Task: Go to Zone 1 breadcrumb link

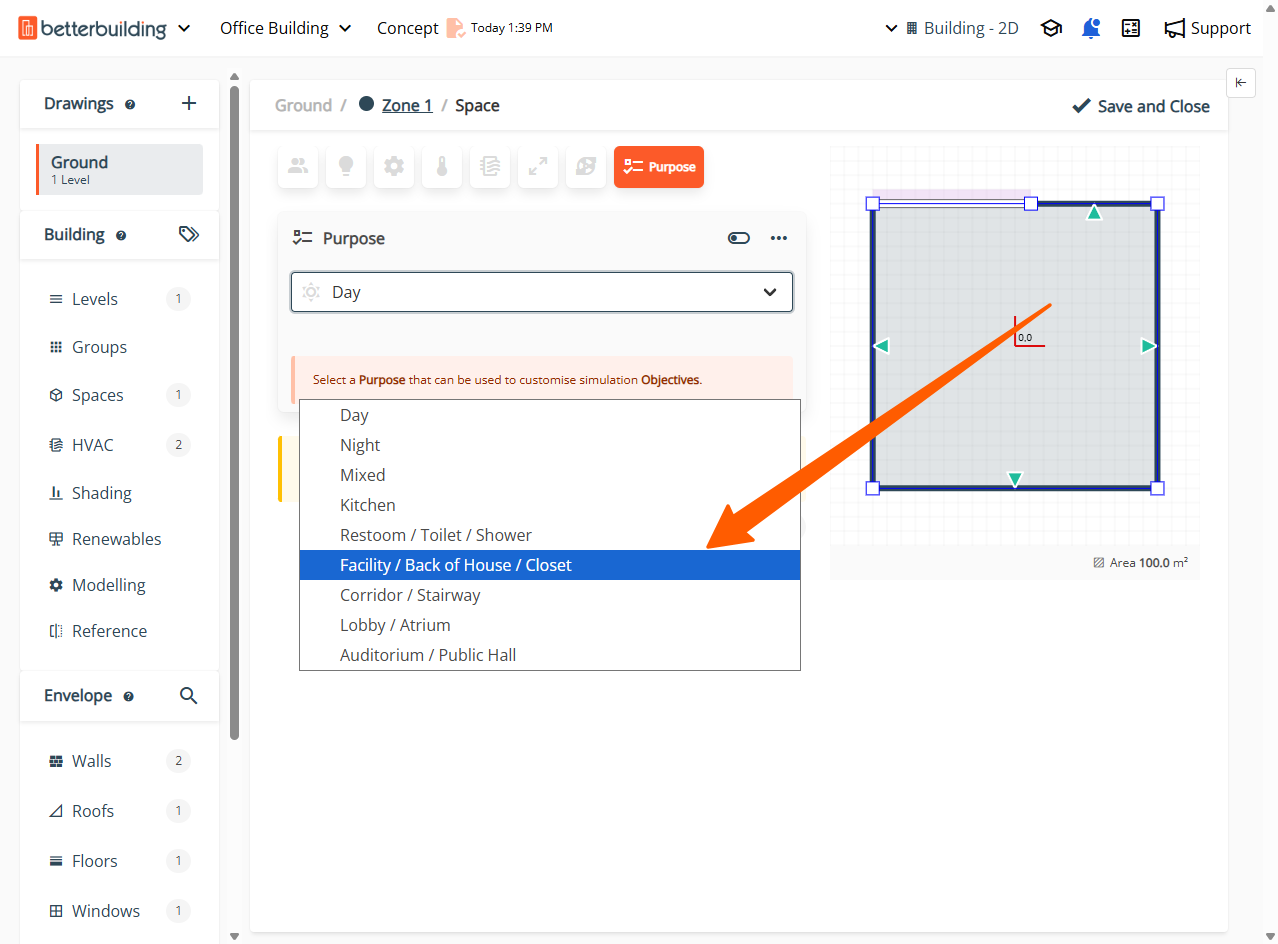Action: (x=407, y=105)
